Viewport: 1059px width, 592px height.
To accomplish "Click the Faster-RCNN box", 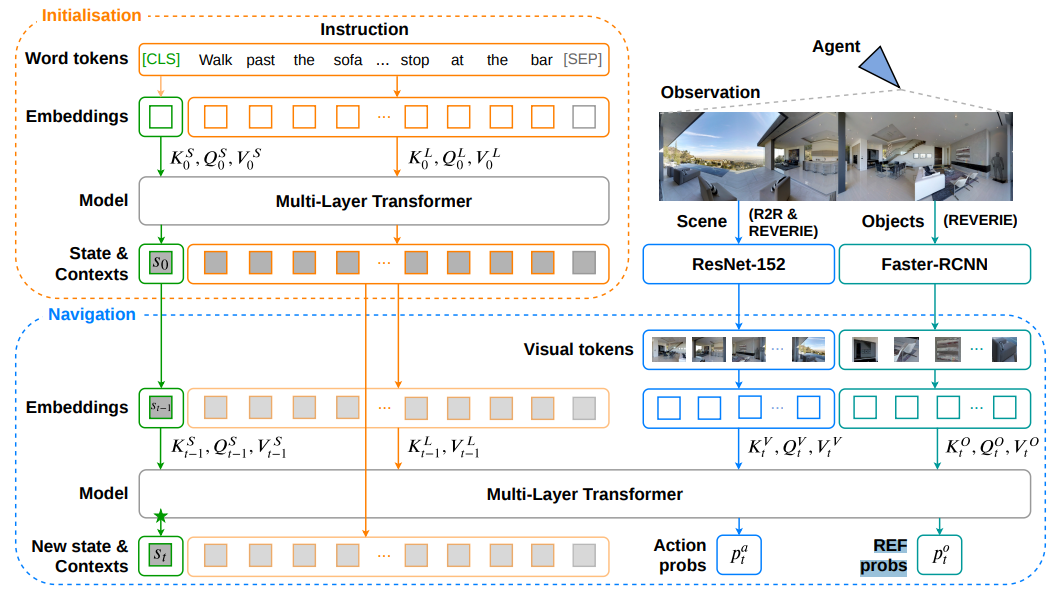I will (x=937, y=266).
